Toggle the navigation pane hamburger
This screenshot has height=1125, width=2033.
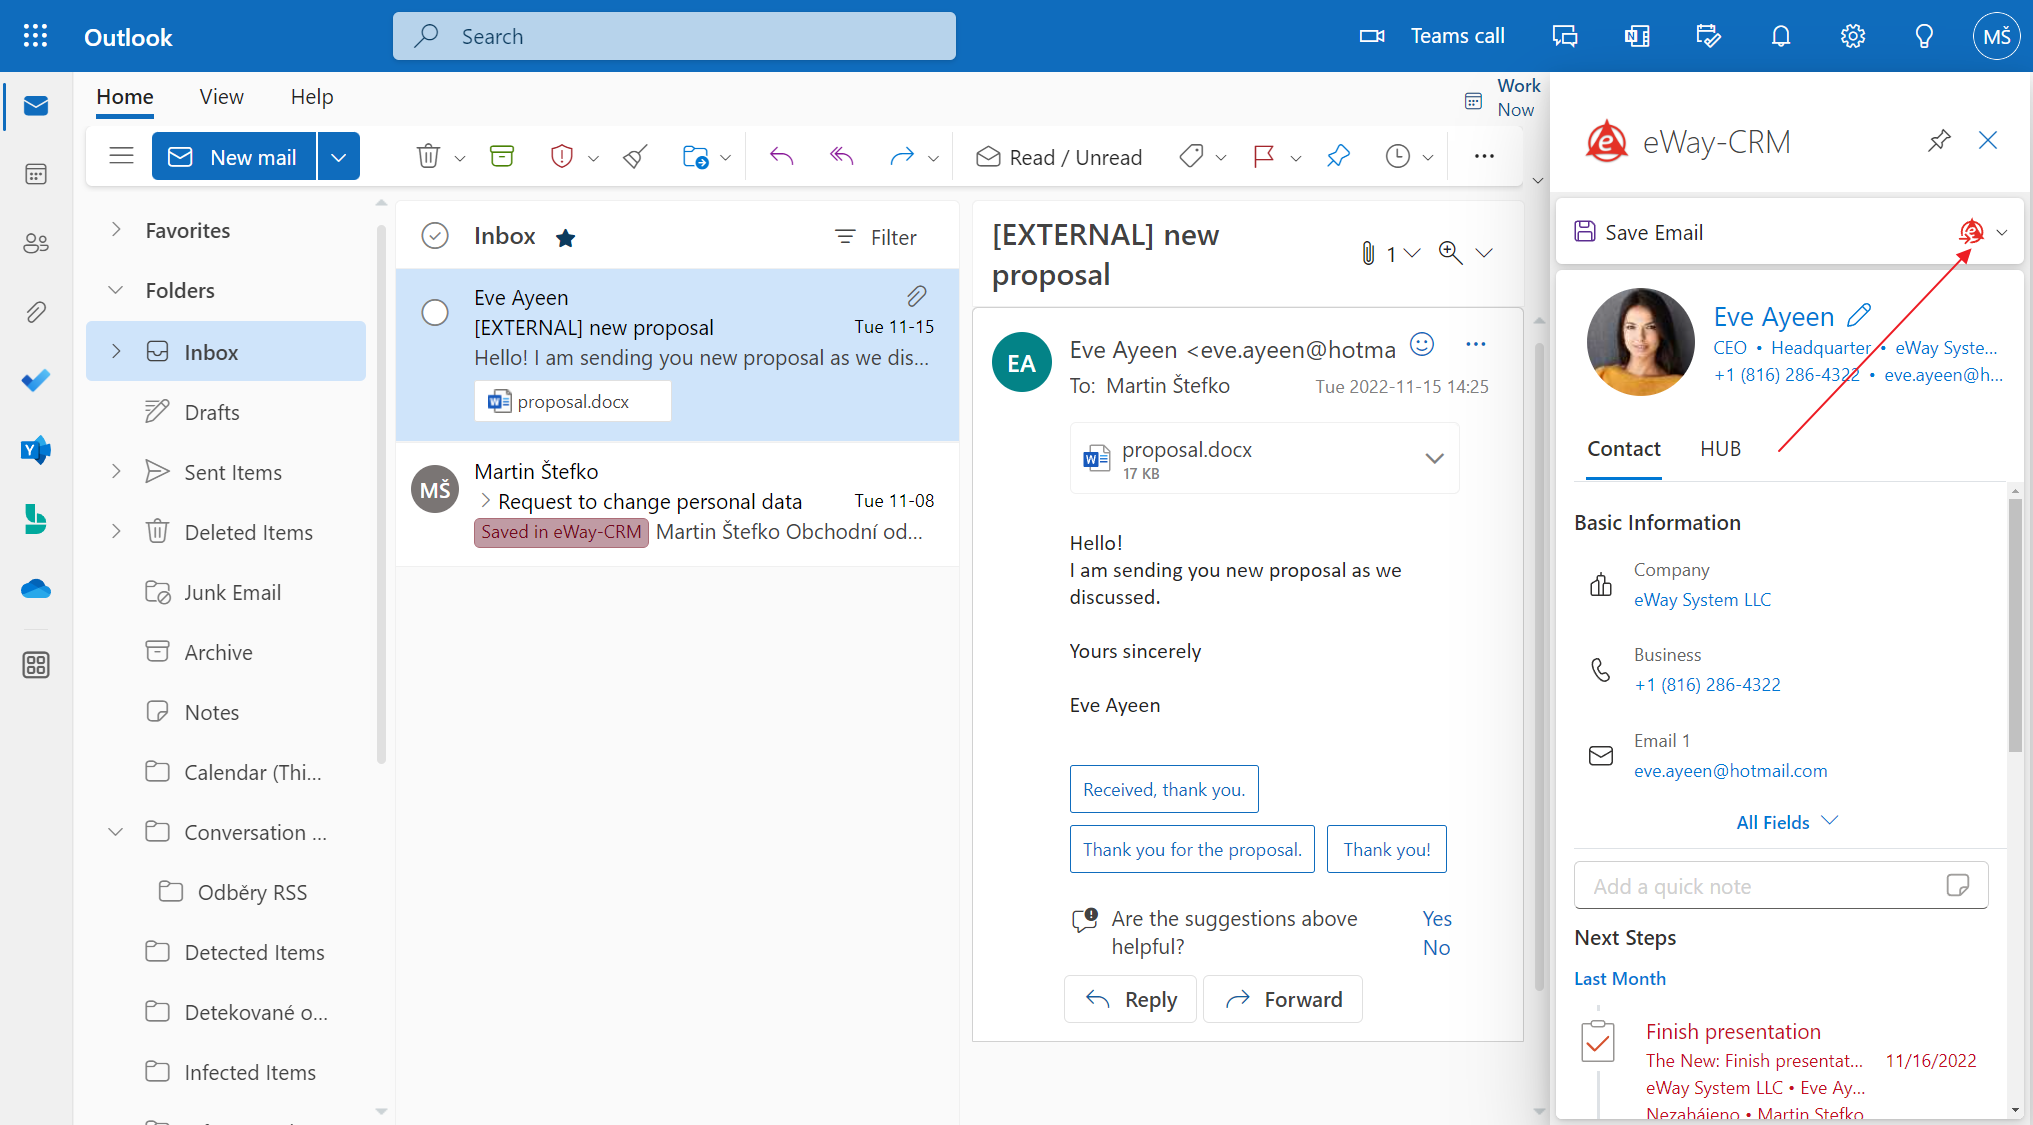121,156
